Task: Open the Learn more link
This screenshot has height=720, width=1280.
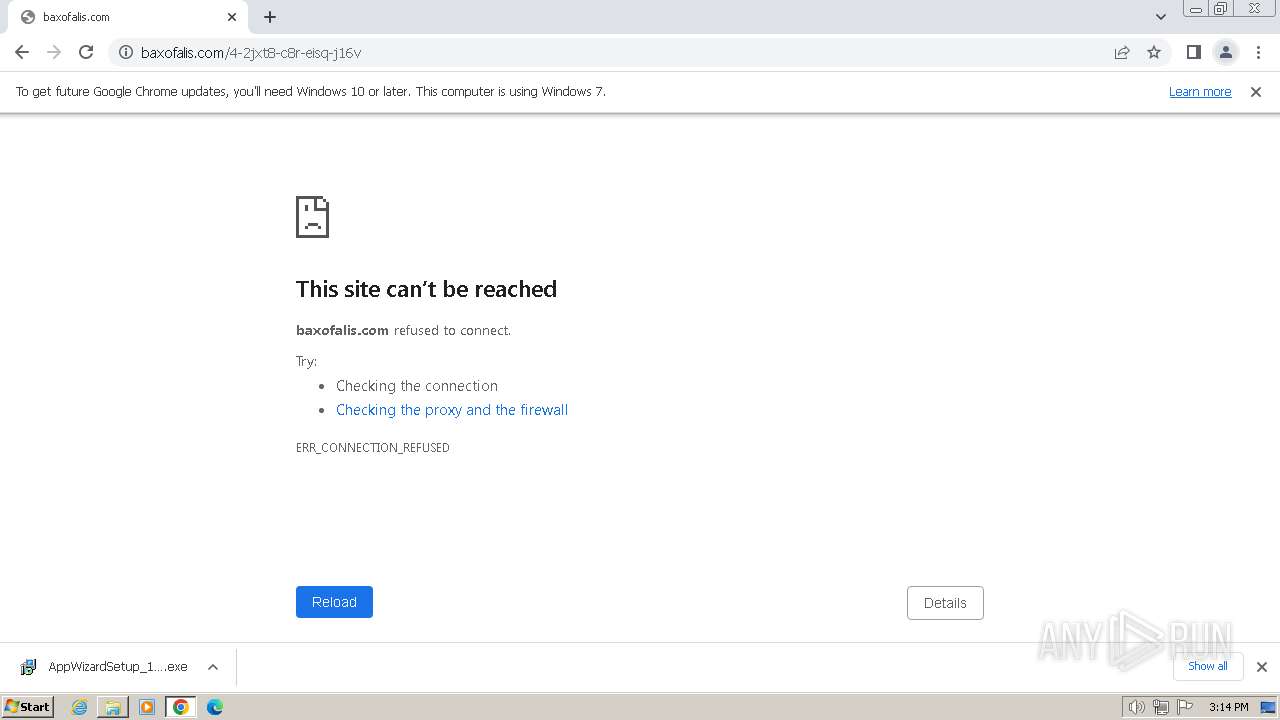Action: (1200, 92)
